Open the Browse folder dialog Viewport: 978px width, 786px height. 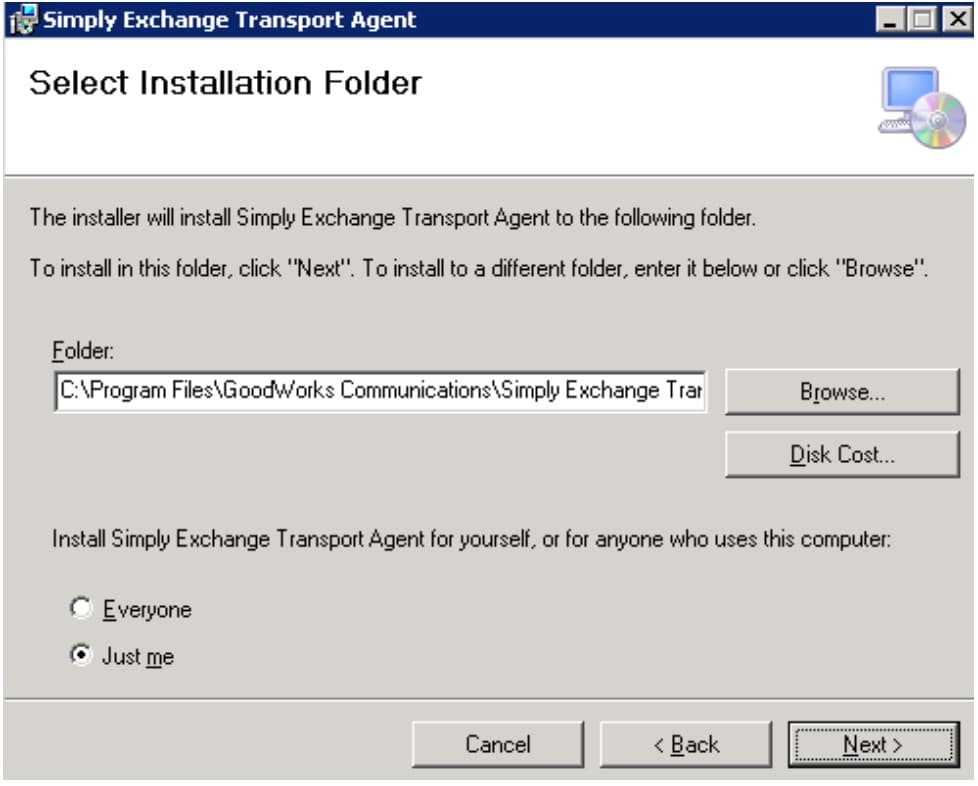click(x=842, y=391)
